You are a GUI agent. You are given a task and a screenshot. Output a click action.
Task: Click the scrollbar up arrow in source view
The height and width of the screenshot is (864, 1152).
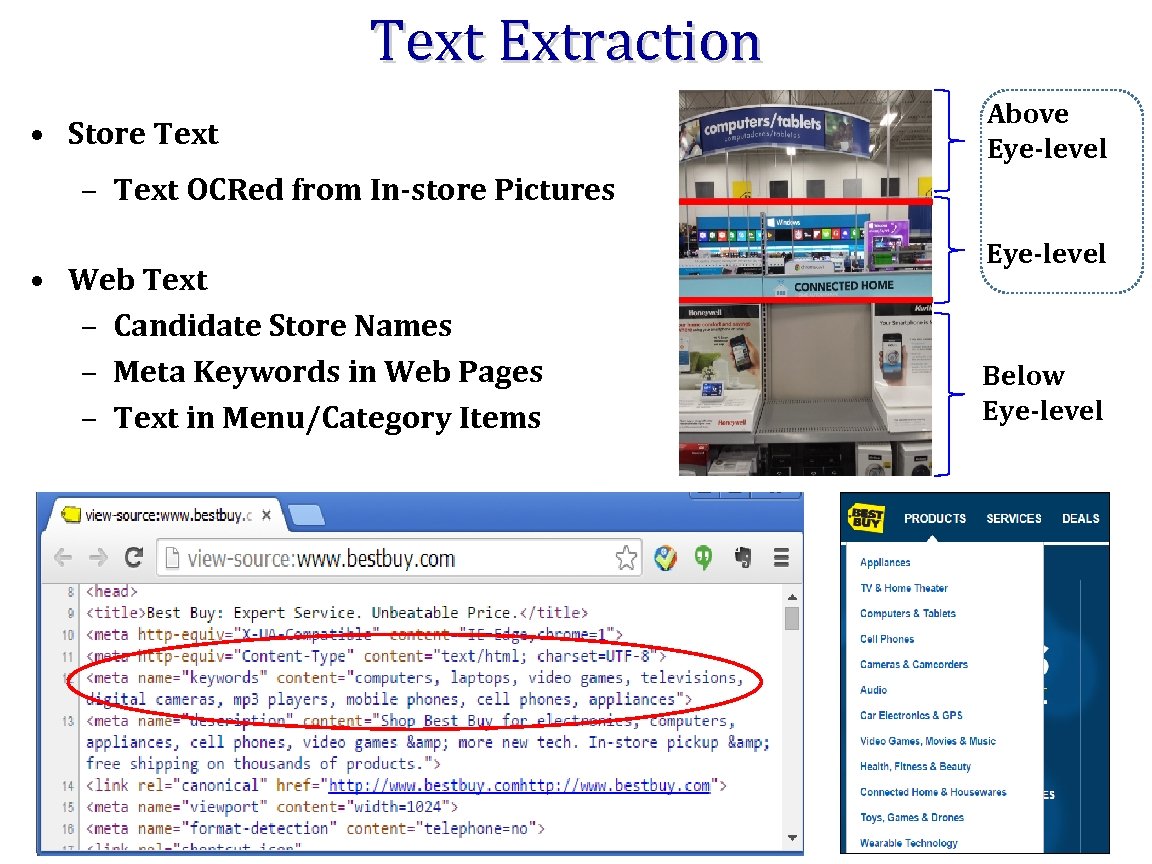(791, 597)
